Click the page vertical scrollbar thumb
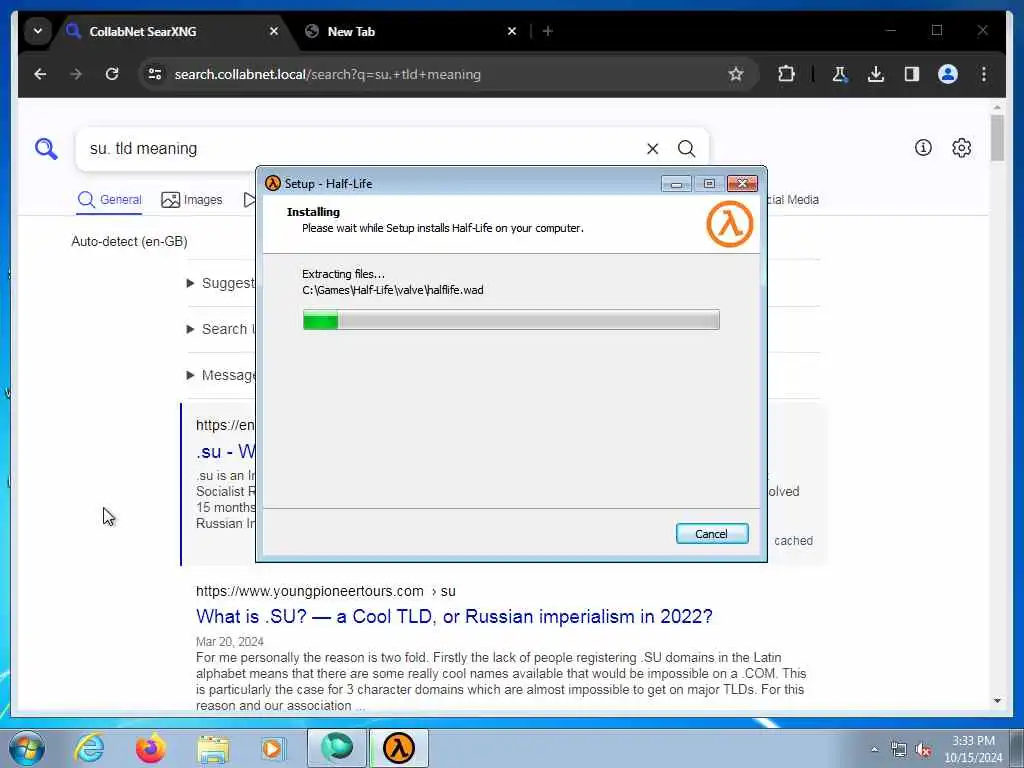 [x=997, y=138]
